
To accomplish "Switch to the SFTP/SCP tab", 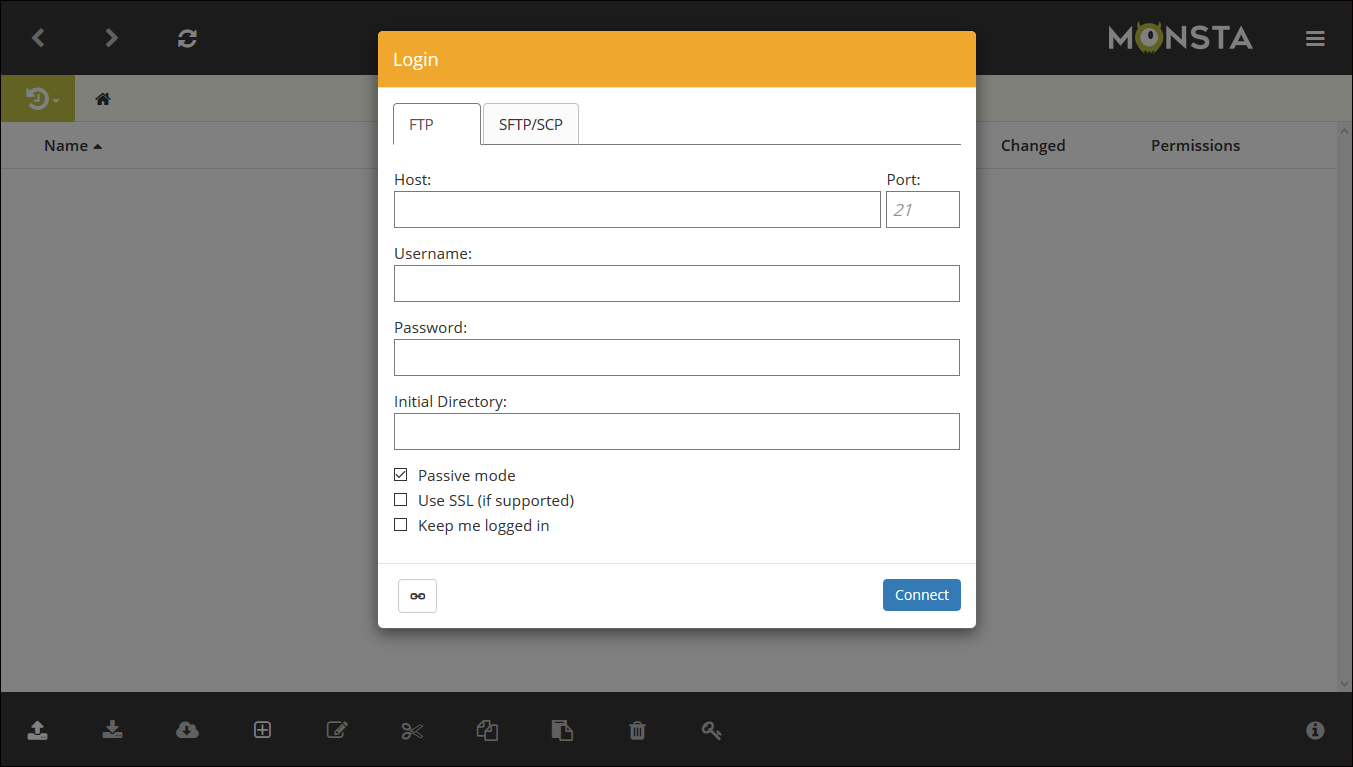I will (531, 124).
